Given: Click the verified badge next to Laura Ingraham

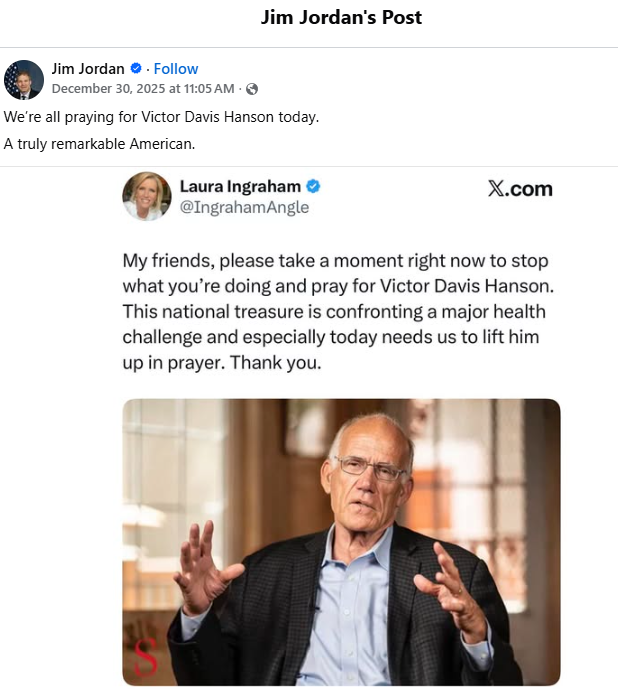Looking at the screenshot, I should pos(313,186).
